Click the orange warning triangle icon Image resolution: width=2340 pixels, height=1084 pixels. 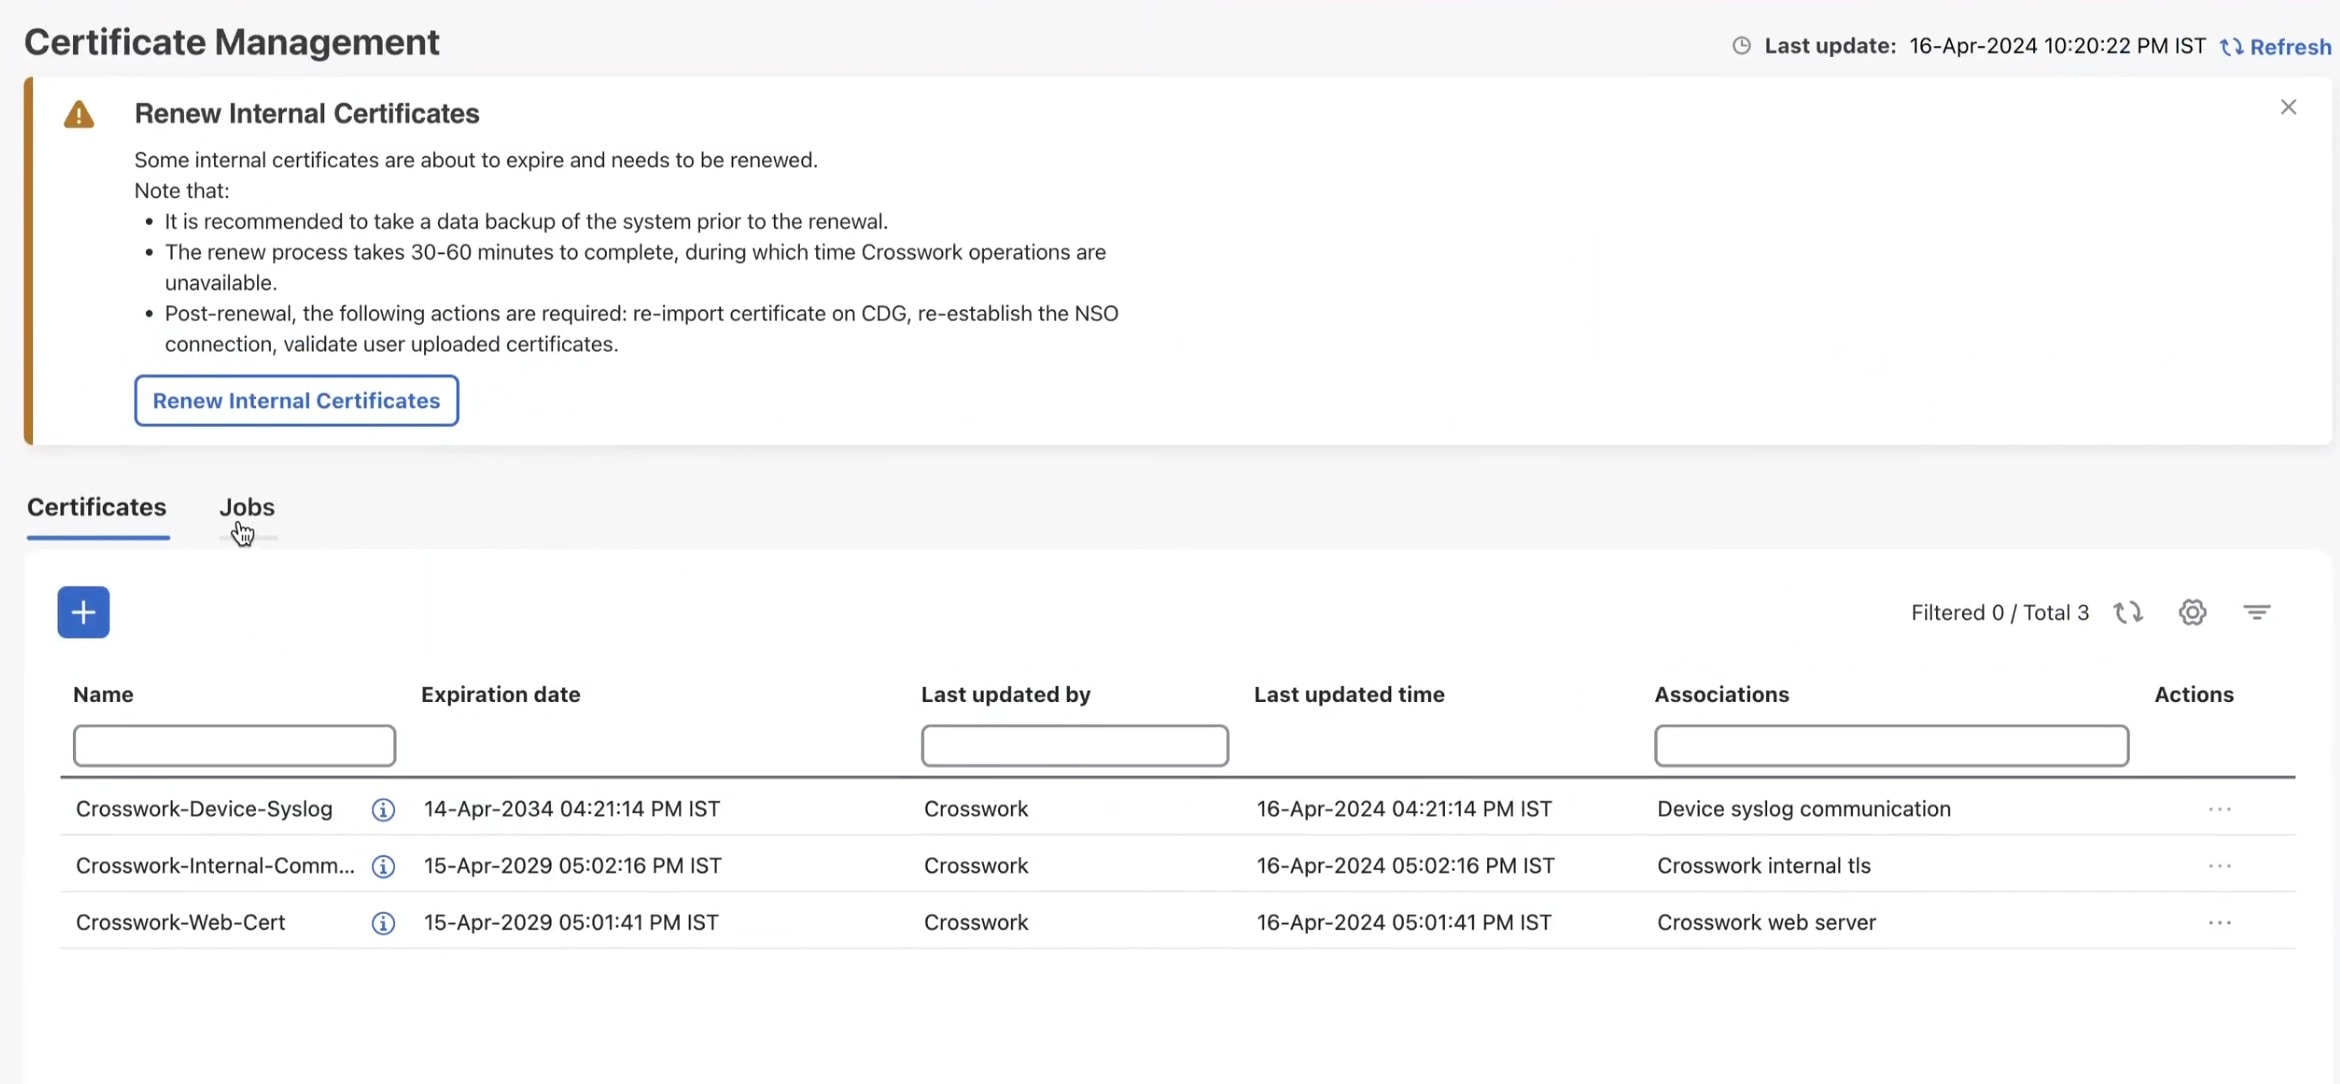point(79,115)
